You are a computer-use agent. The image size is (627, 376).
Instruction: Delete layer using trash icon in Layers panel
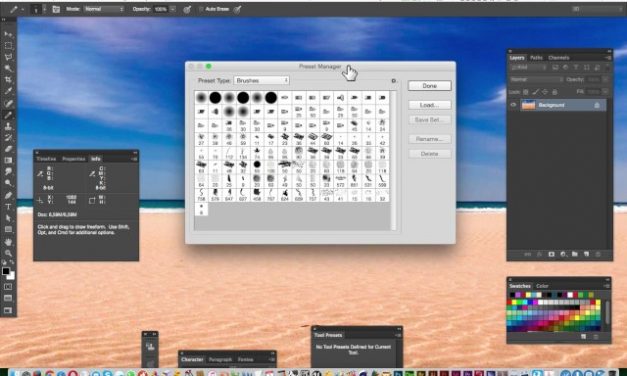point(598,254)
